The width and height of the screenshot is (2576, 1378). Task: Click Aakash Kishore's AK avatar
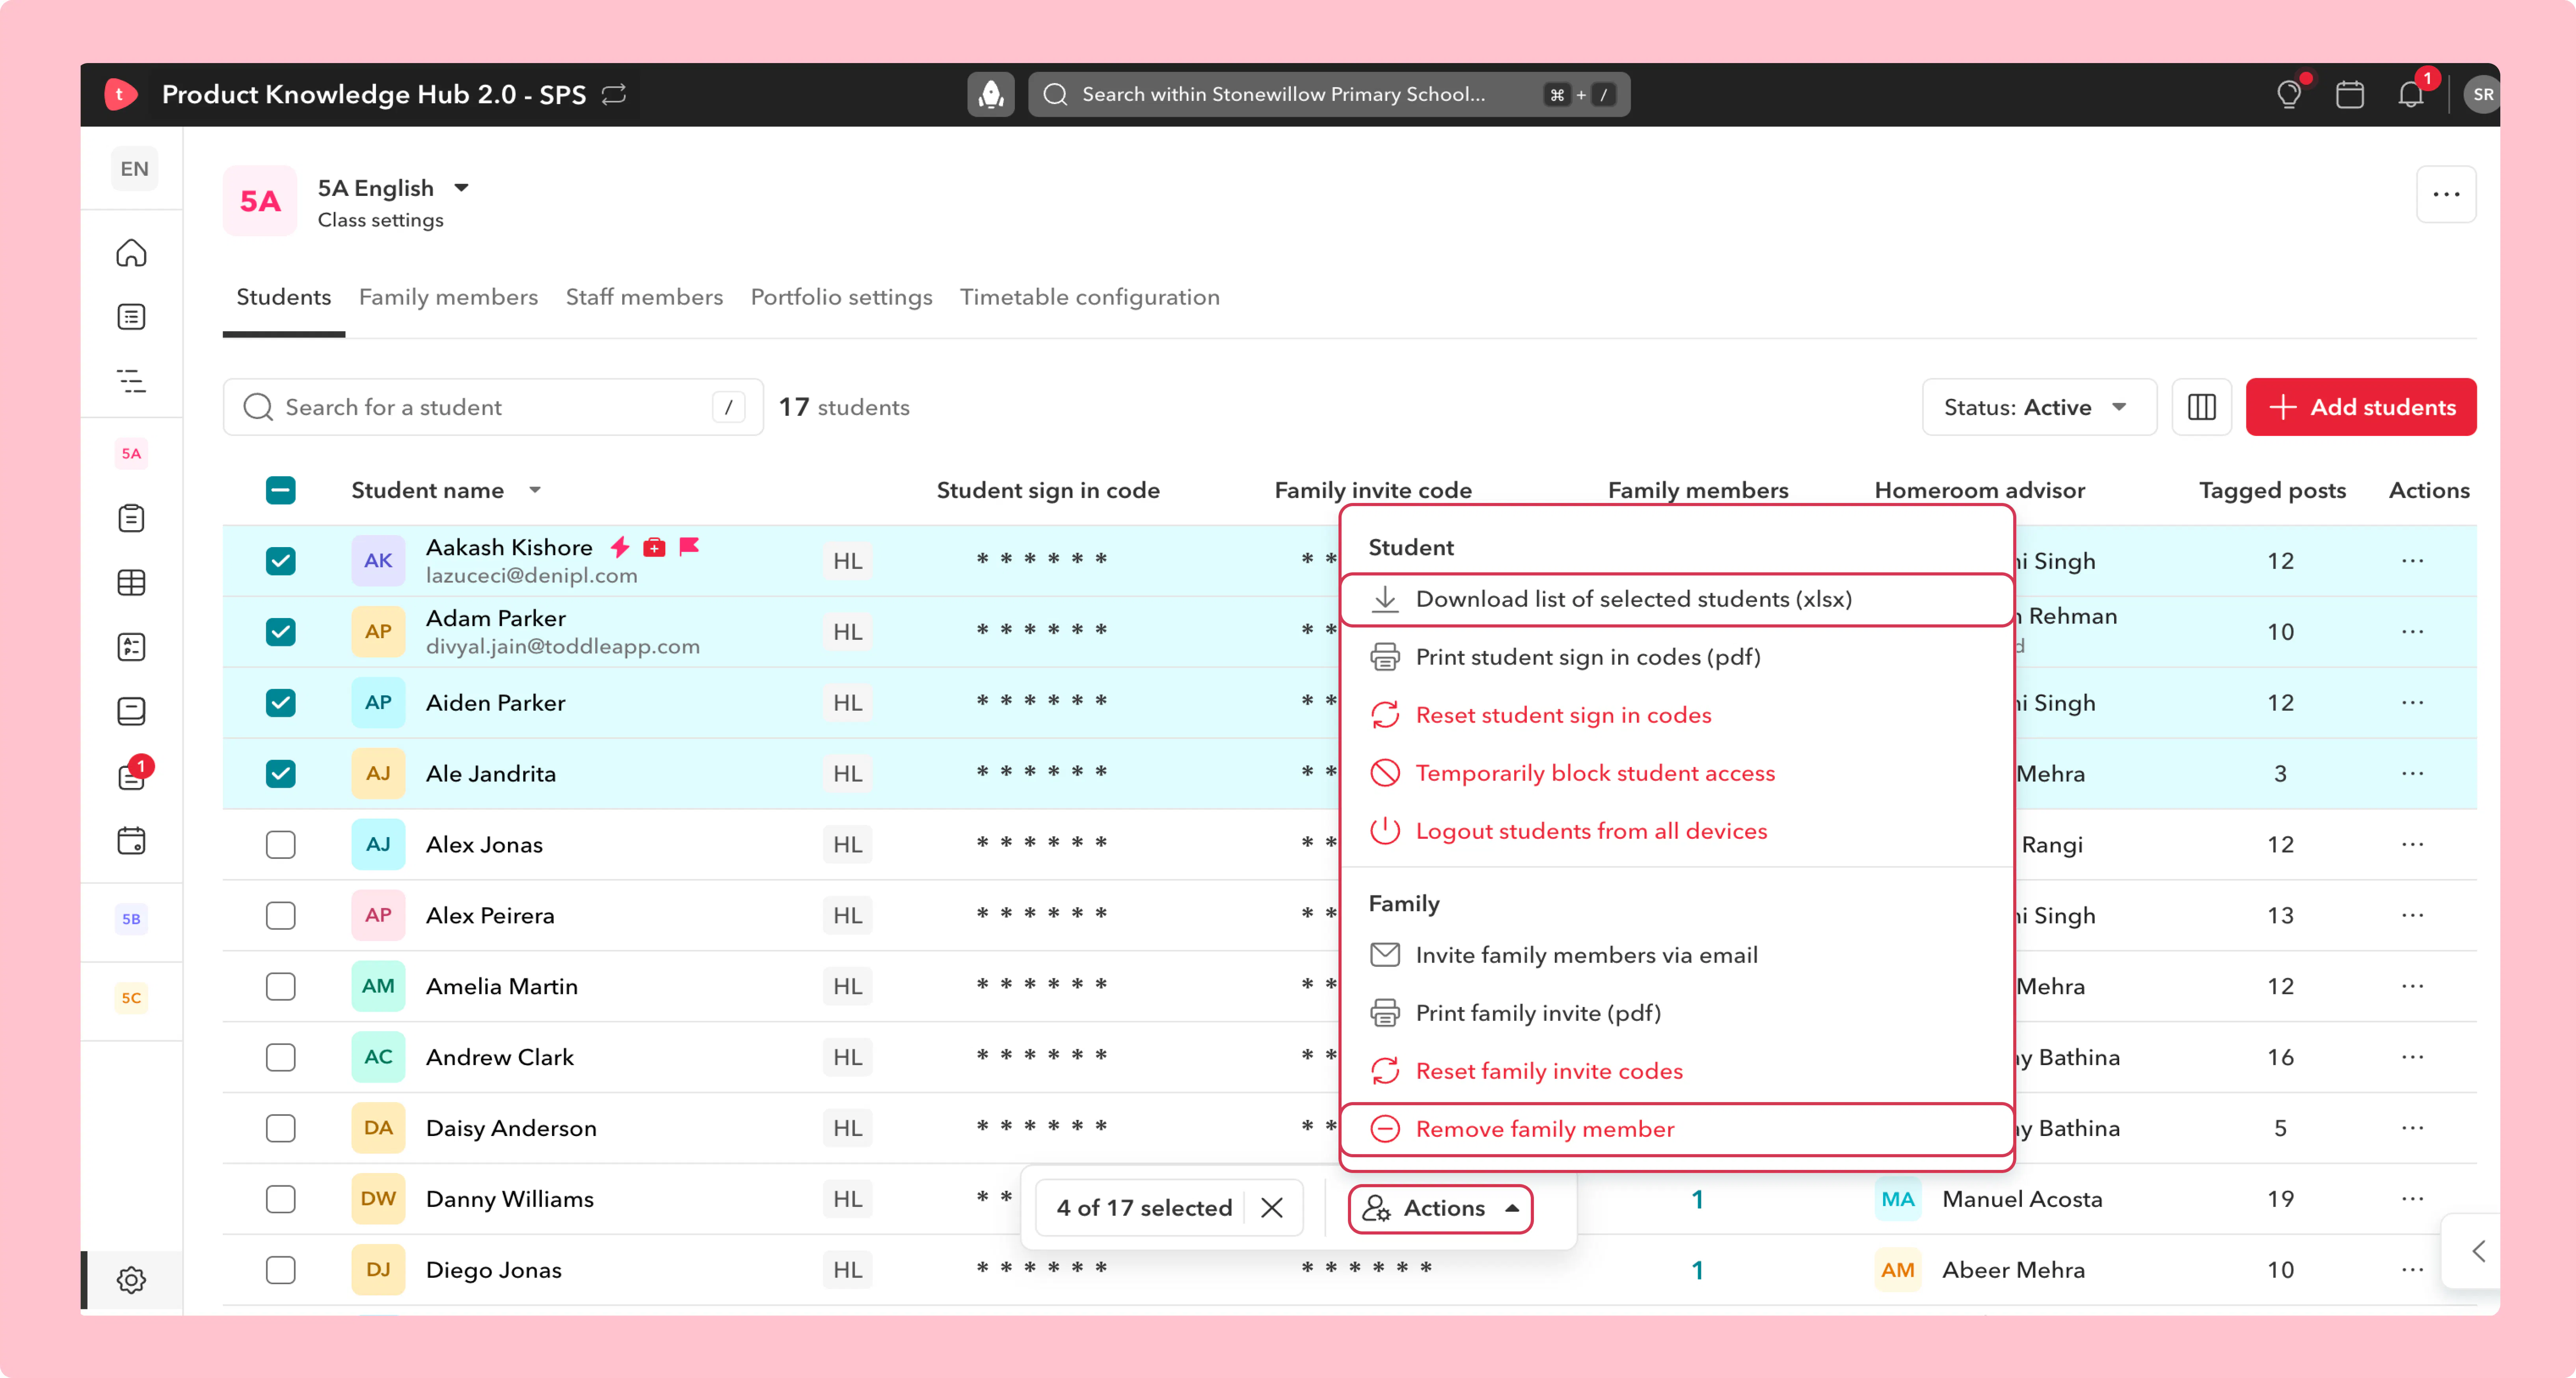tap(378, 561)
